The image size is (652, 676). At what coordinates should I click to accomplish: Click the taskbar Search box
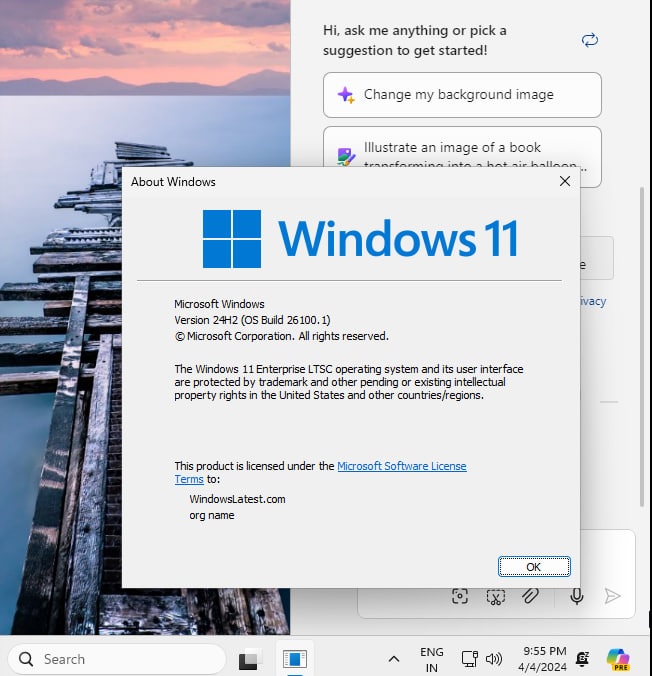tap(117, 659)
